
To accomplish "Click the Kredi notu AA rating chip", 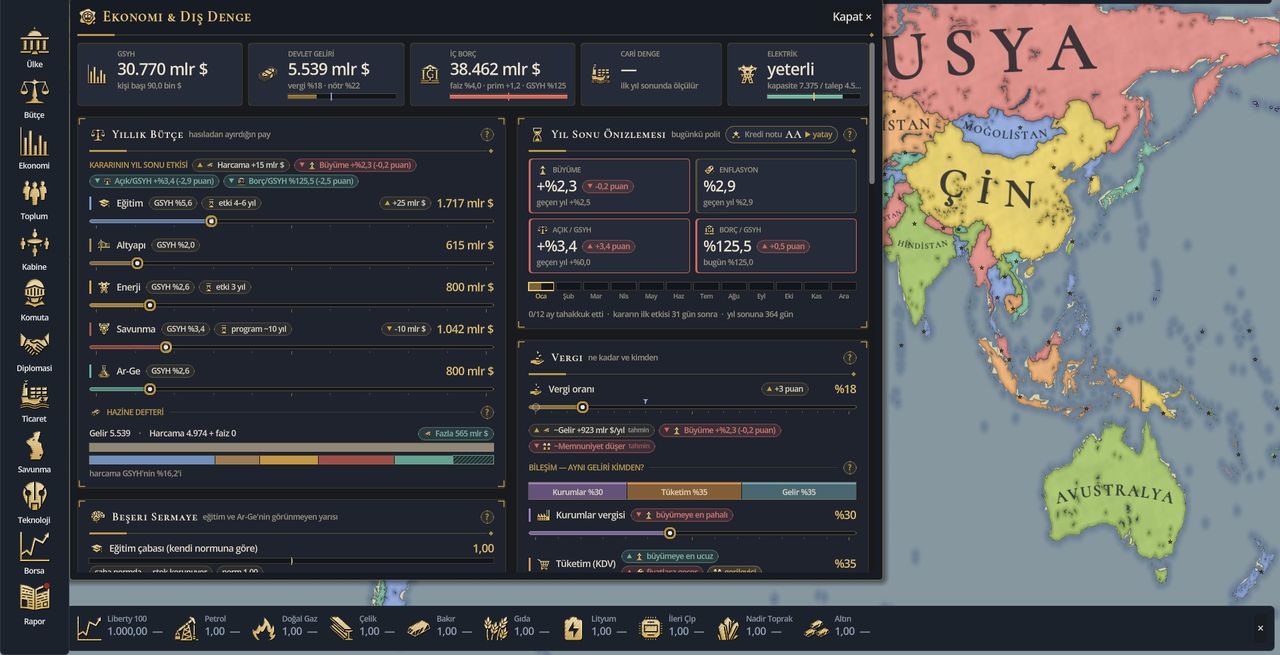I will 782,134.
